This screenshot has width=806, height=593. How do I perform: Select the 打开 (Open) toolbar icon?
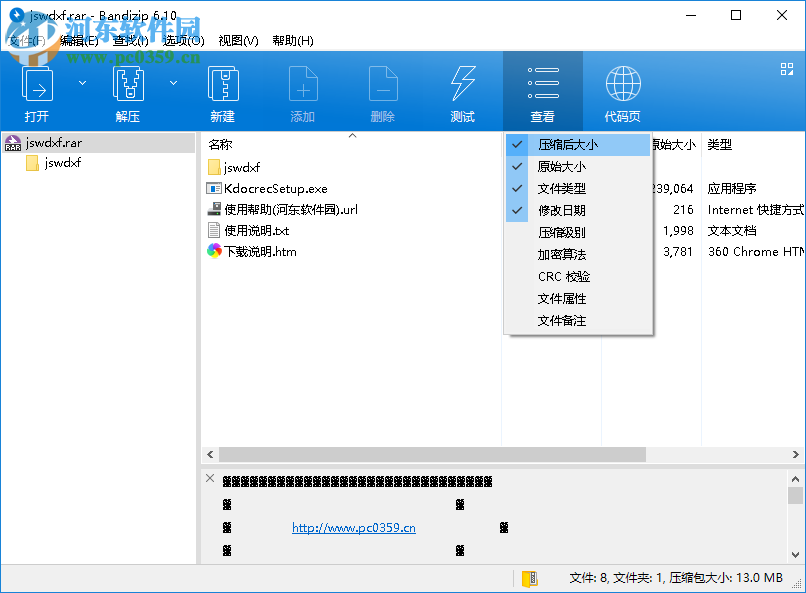(x=37, y=85)
